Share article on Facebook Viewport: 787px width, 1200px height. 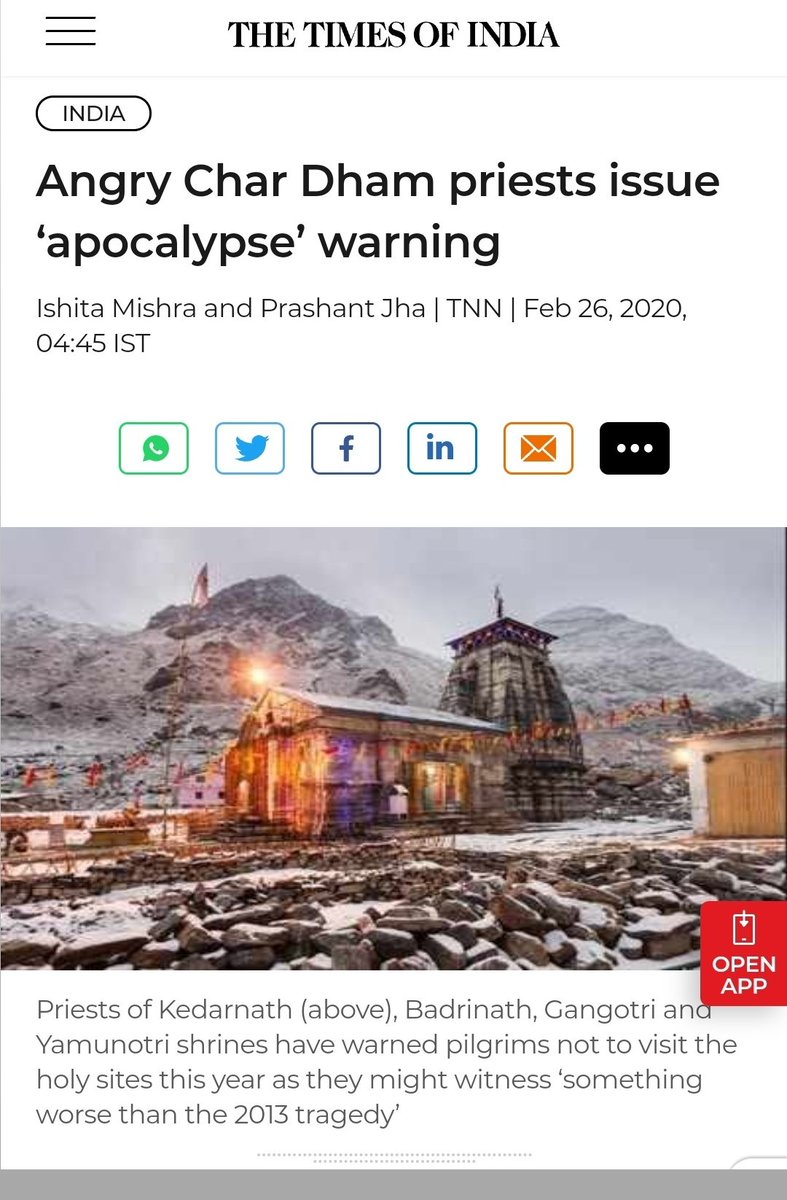(346, 448)
